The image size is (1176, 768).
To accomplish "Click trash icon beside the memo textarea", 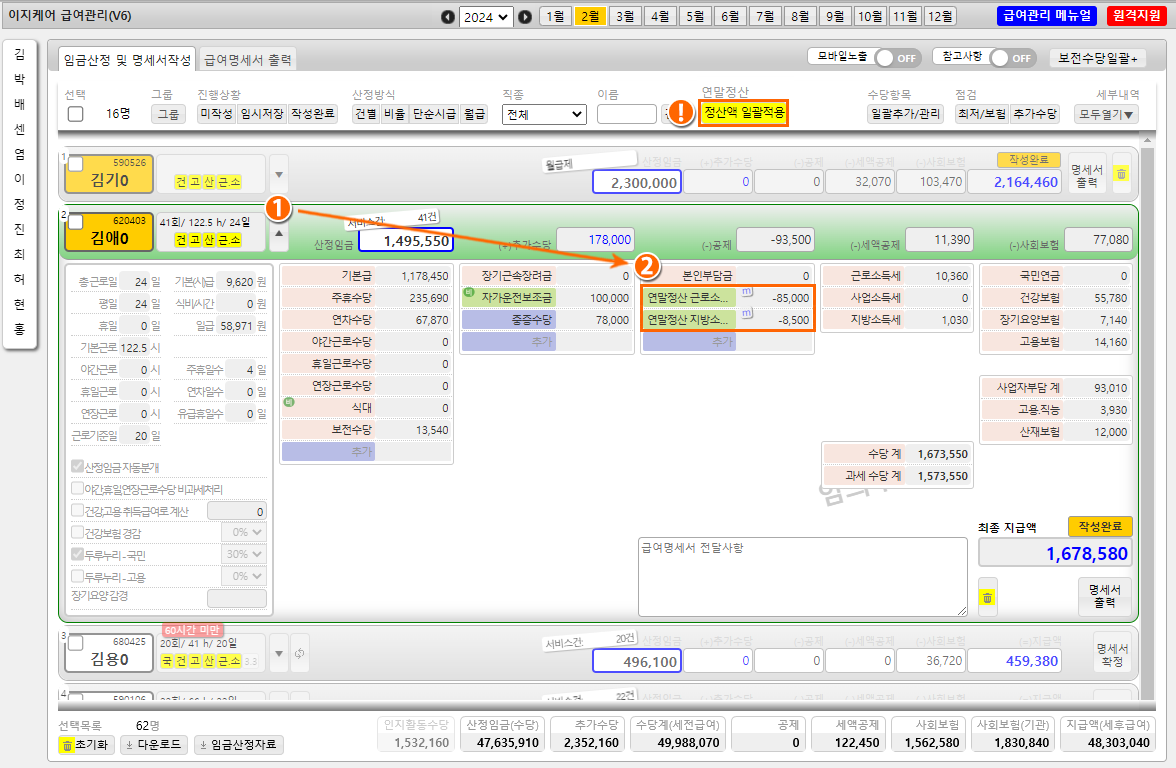I will click(x=987, y=597).
